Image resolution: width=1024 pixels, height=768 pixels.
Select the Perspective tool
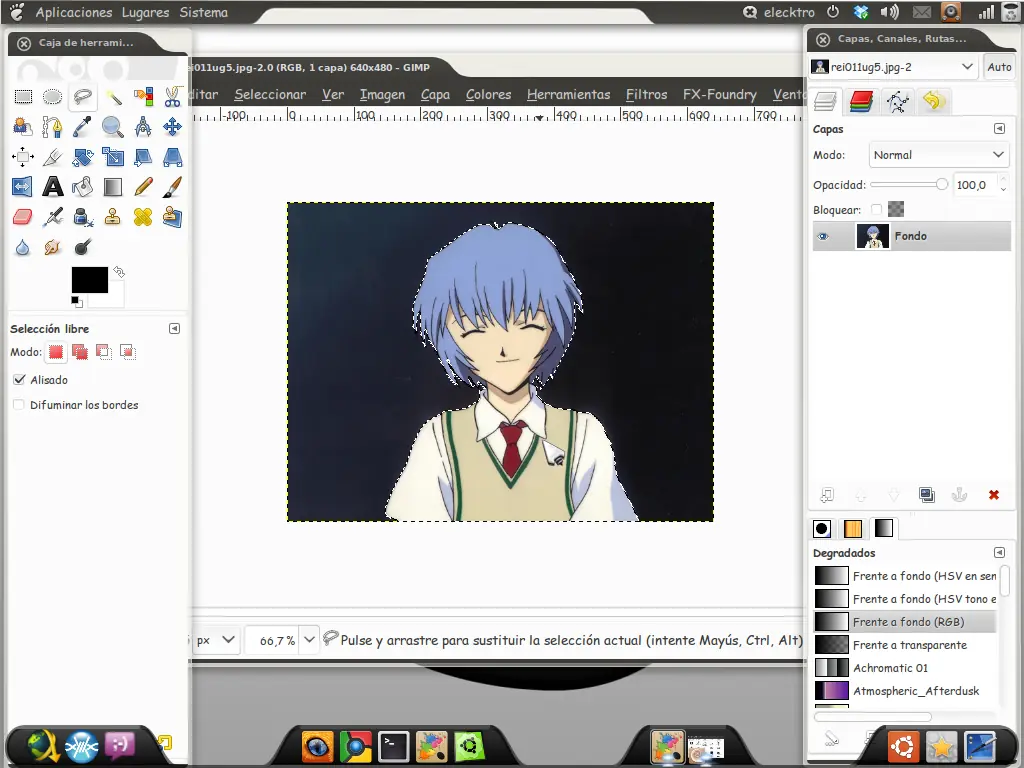[x=172, y=157]
